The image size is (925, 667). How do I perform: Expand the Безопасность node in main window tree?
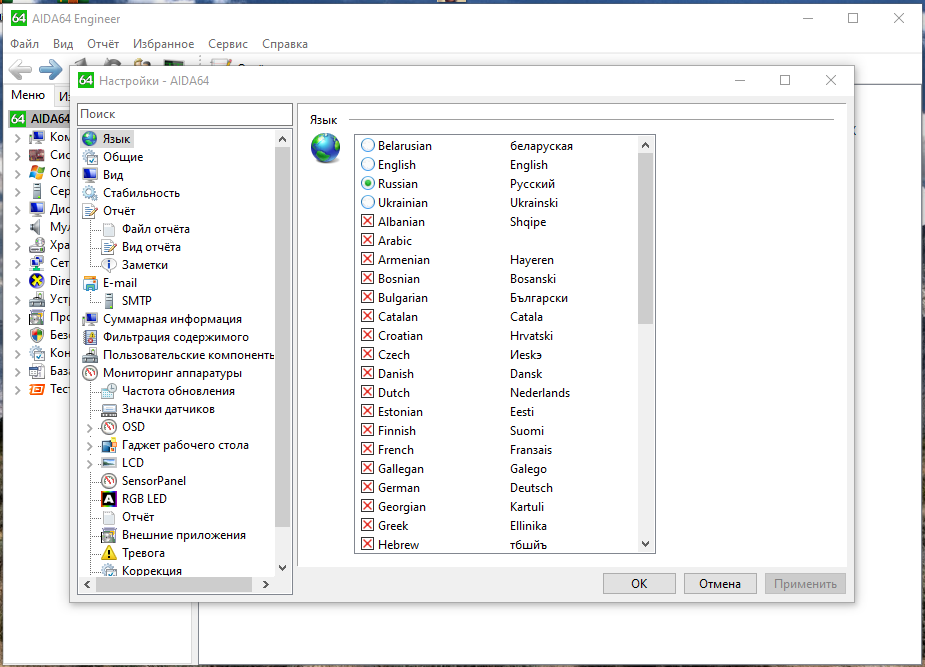pos(17,336)
